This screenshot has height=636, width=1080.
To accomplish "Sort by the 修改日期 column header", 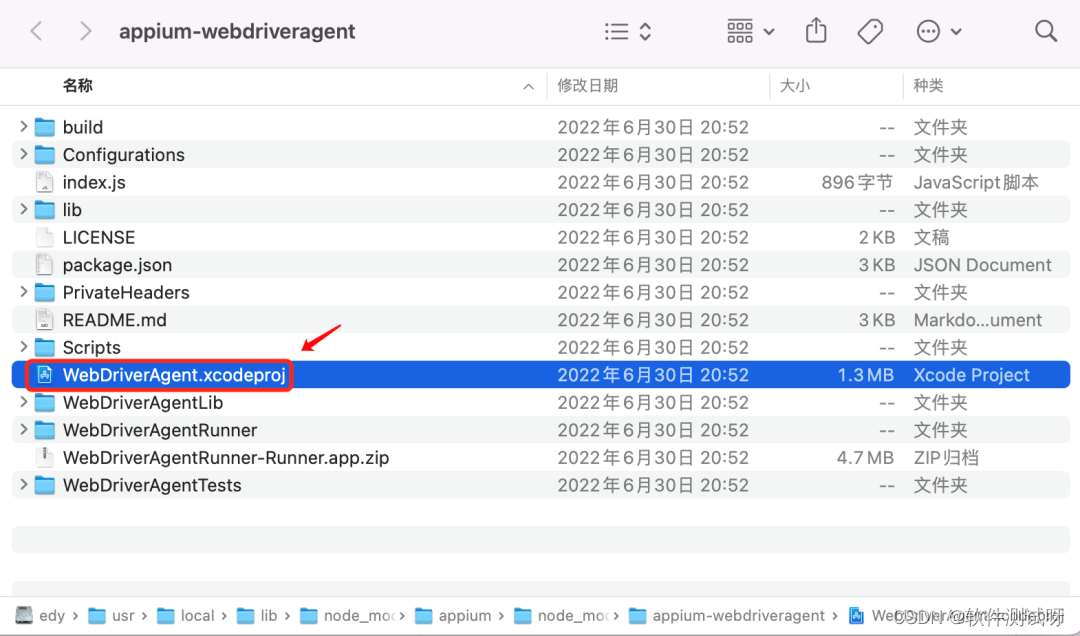I will point(588,85).
